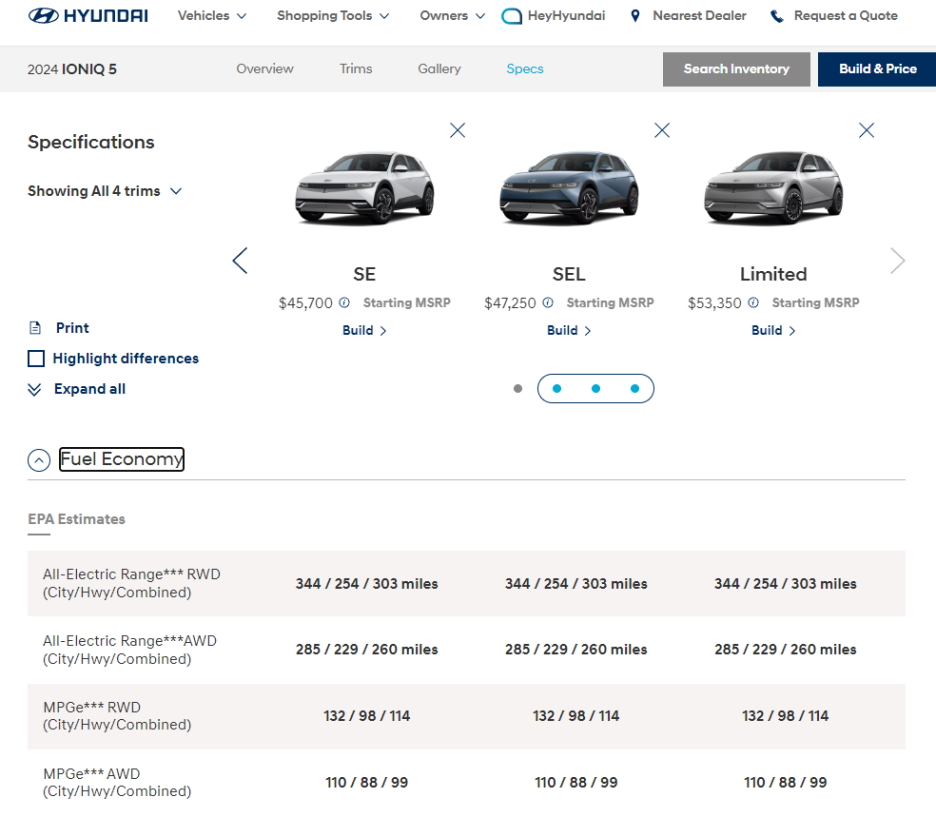This screenshot has height=817, width=936.
Task: Click the info icon next to $53,350
Action: click(x=753, y=303)
